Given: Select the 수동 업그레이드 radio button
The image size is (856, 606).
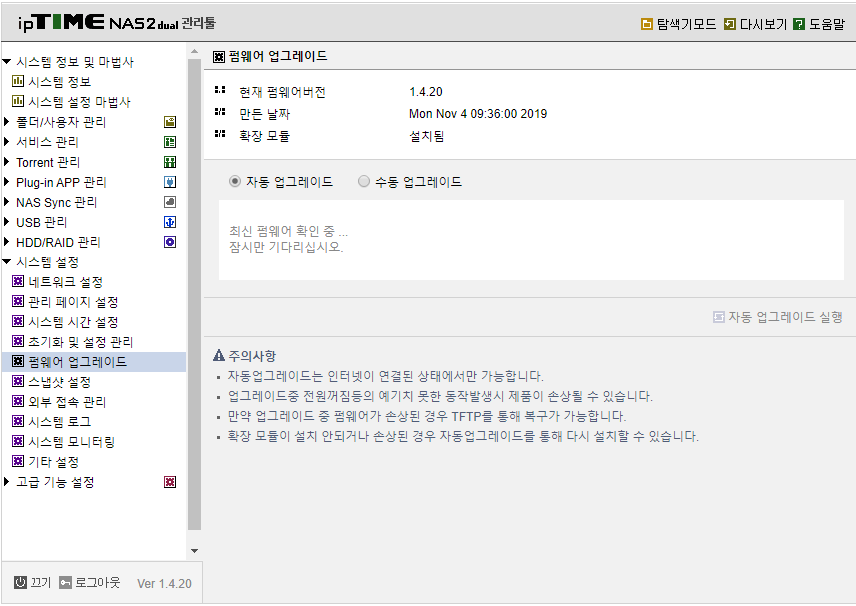Looking at the screenshot, I should [364, 181].
